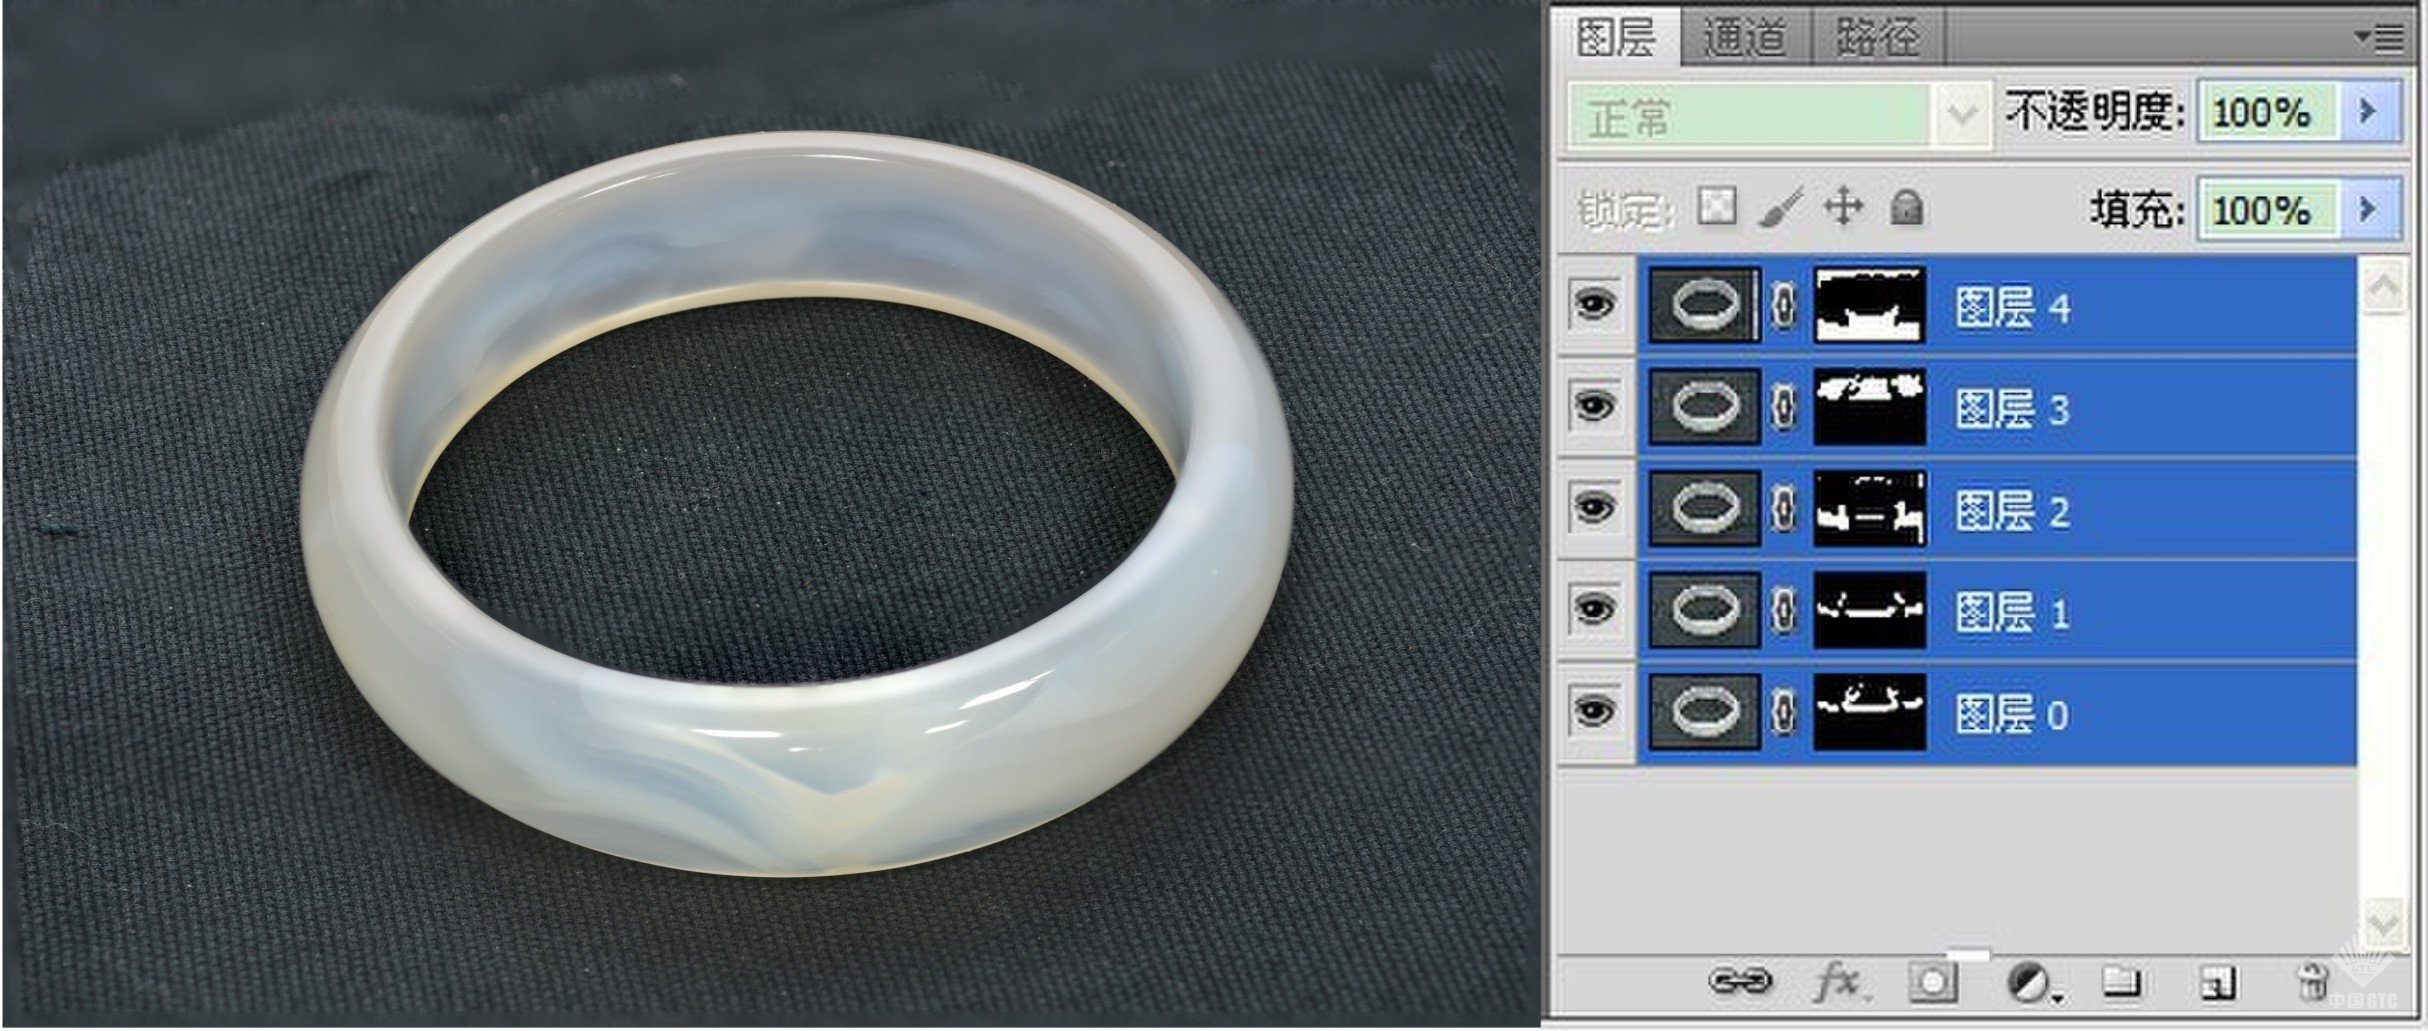Image resolution: width=2428 pixels, height=1031 pixels.
Task: Switch to the 路径 tab
Action: point(1877,38)
